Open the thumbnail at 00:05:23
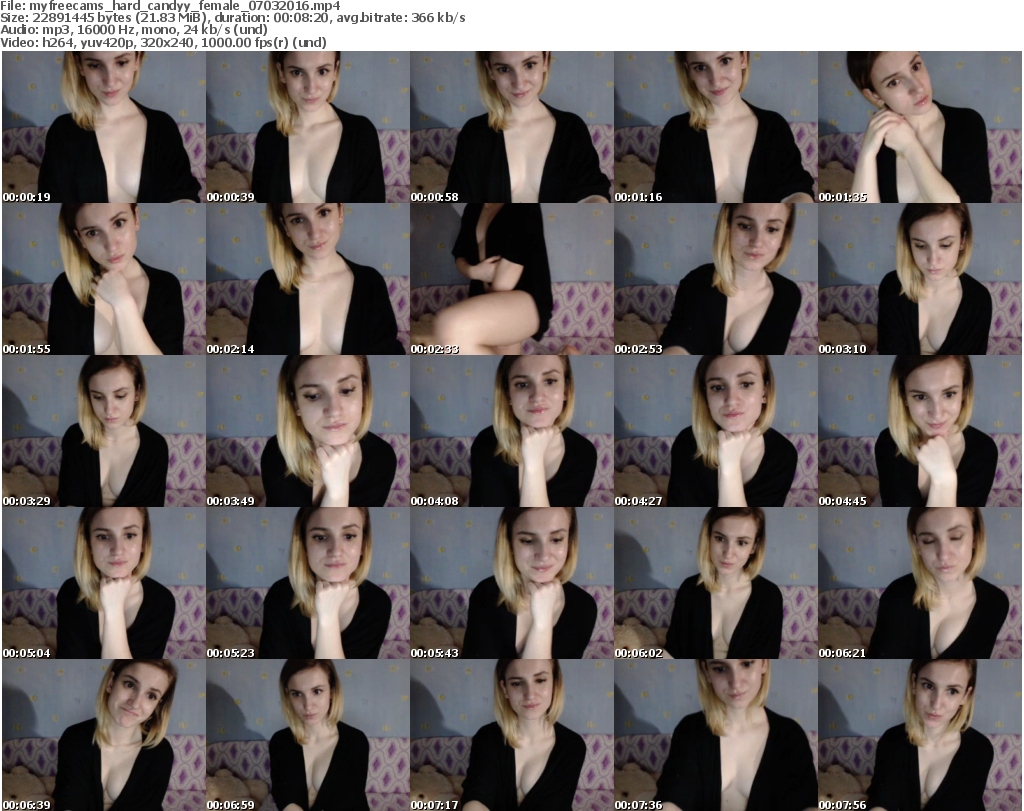Viewport: 1024px width, 811px height. pos(308,583)
